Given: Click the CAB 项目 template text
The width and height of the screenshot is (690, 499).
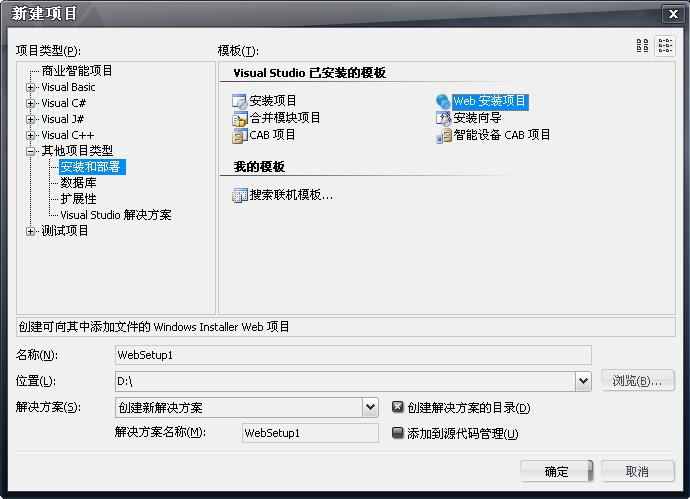Looking at the screenshot, I should tap(272, 135).
